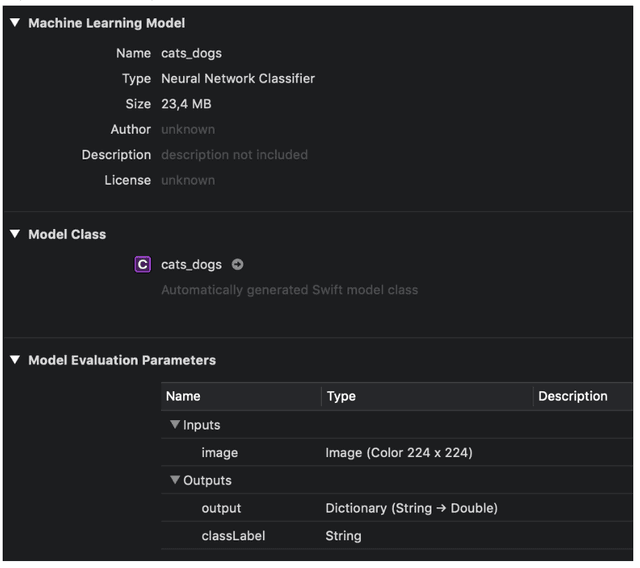Collapse the Machine Learning Model section
The image size is (640, 568).
coord(15,23)
